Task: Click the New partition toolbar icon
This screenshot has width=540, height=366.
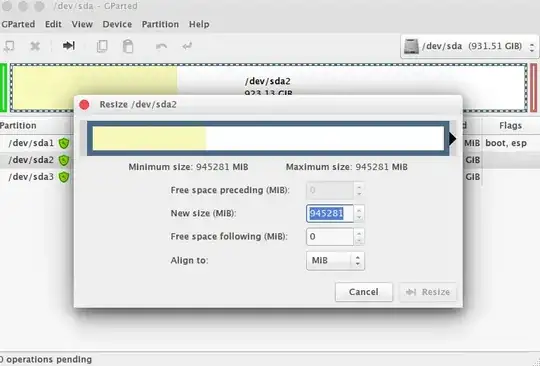Action: coord(9,46)
